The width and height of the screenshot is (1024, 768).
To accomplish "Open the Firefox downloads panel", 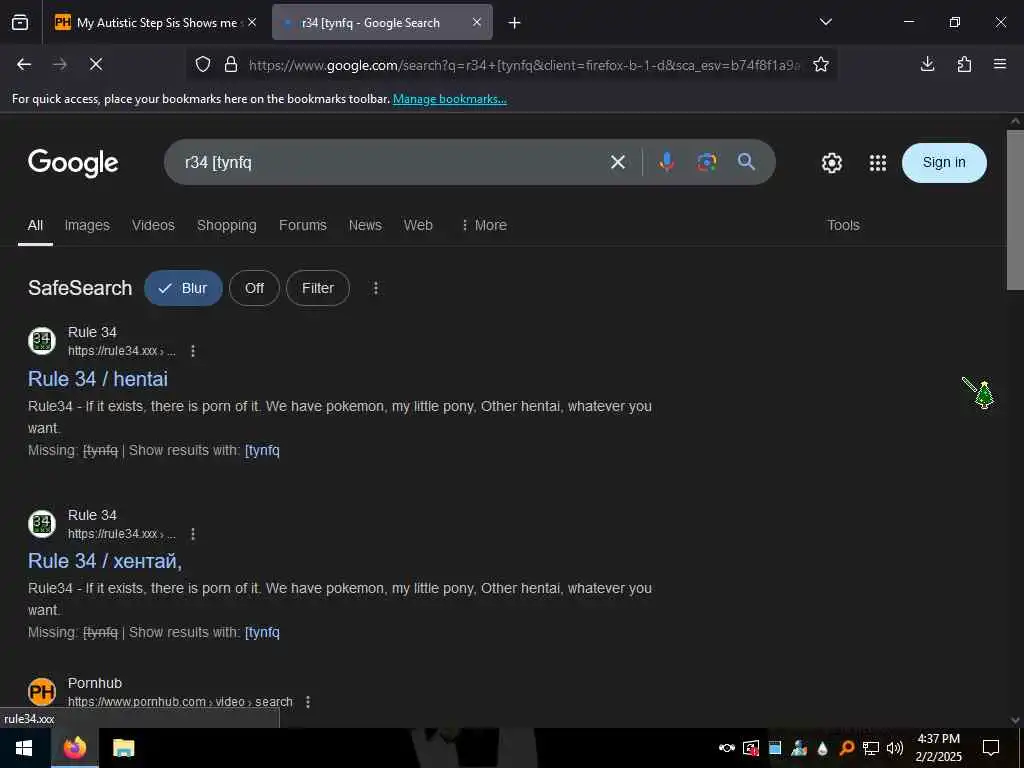I will 927,64.
